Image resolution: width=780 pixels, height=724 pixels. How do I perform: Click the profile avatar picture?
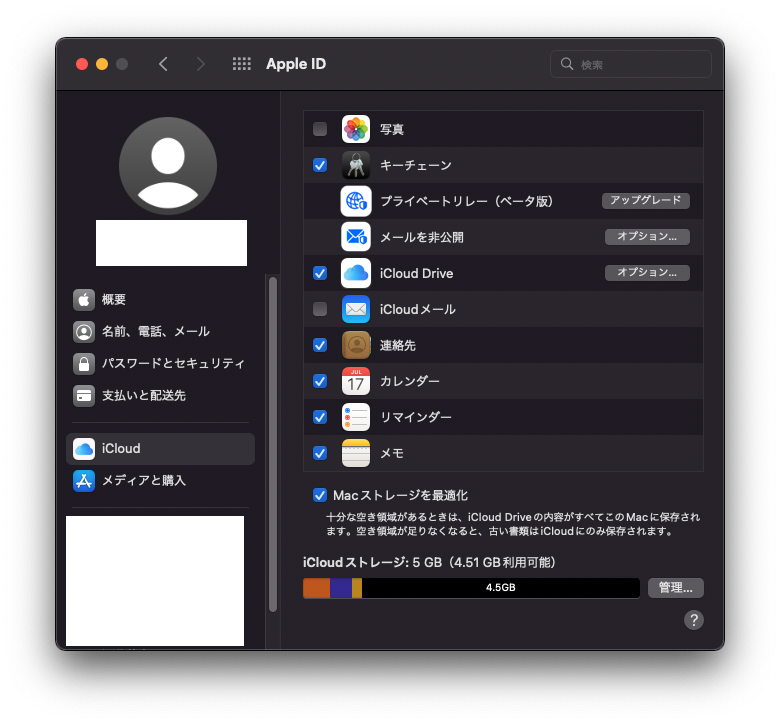(x=168, y=166)
